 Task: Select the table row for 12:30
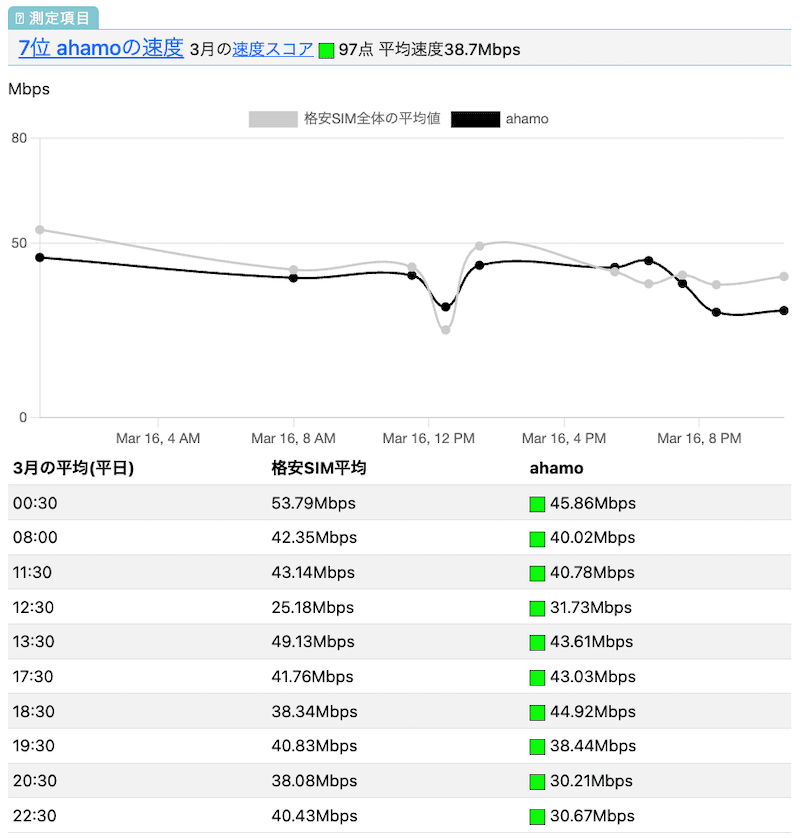coord(400,607)
